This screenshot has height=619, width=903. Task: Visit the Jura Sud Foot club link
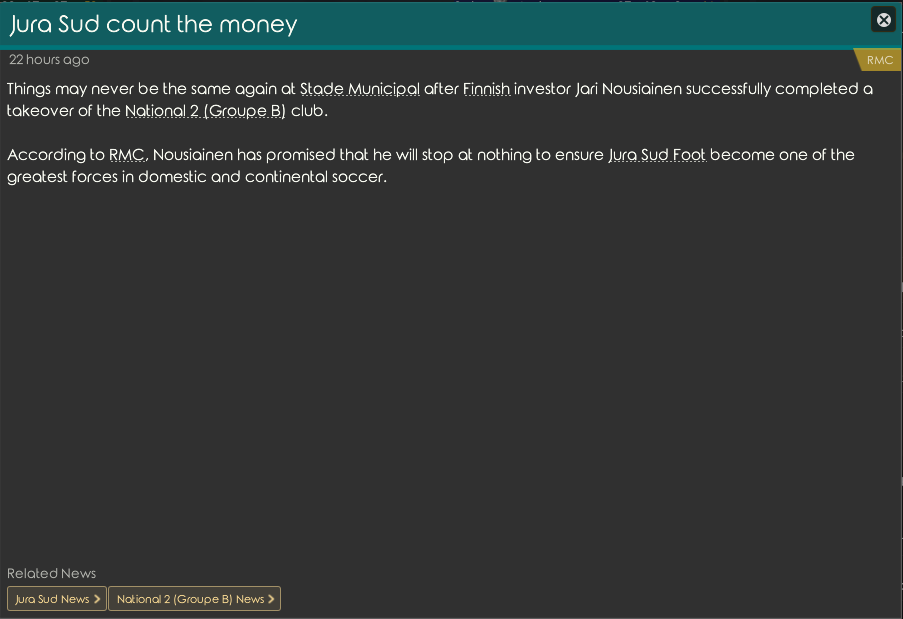657,155
